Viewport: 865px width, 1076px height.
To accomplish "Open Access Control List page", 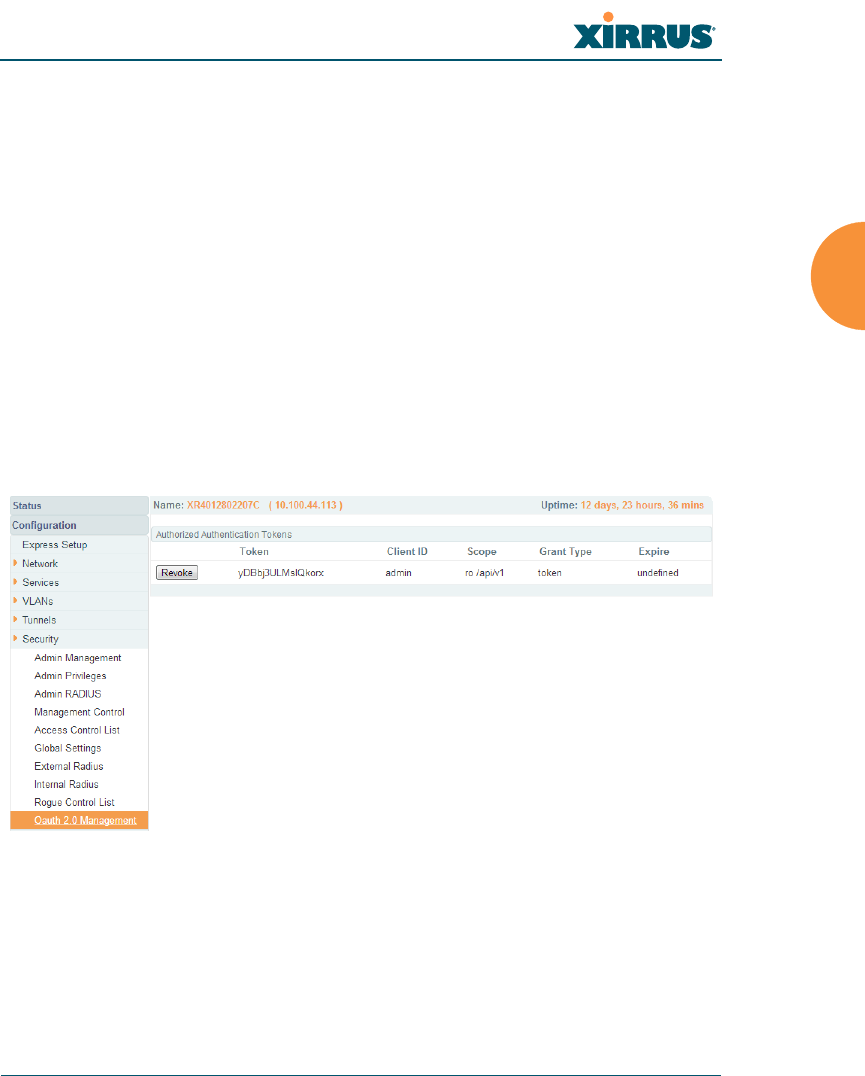I will [77, 730].
